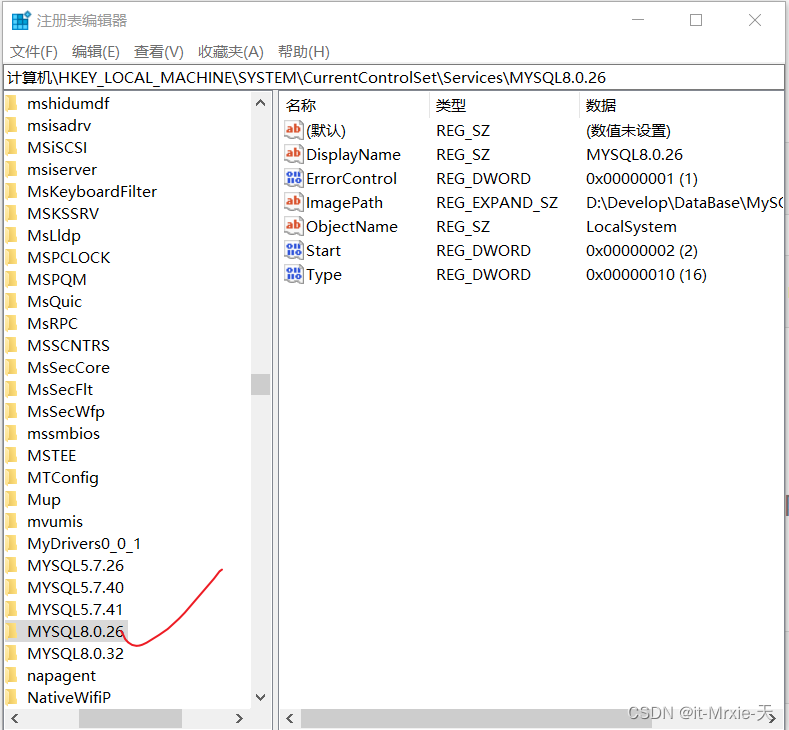Click tree pane scroll-right arrow

(240, 718)
